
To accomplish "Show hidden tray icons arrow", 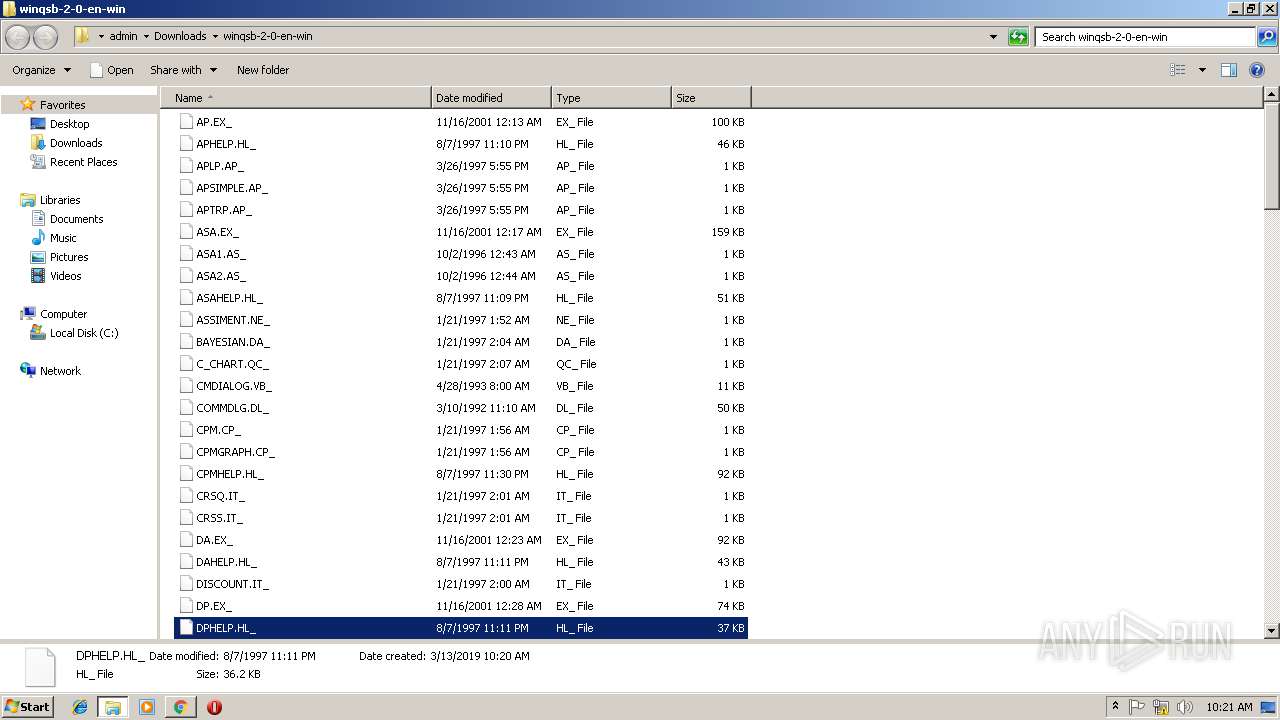I will point(1115,707).
